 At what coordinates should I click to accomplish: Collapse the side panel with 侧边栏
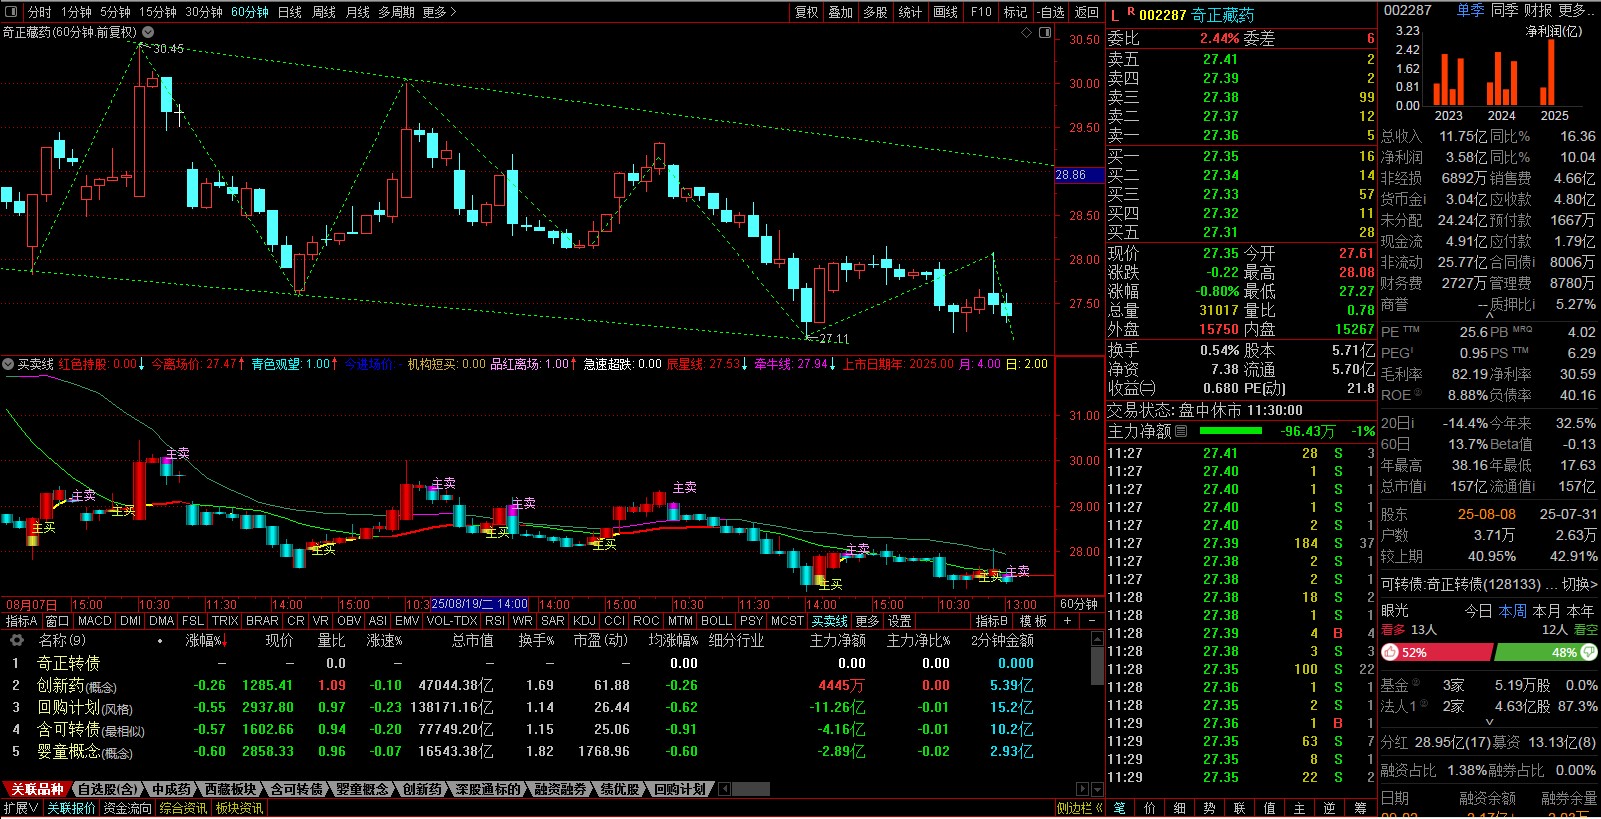[1080, 808]
